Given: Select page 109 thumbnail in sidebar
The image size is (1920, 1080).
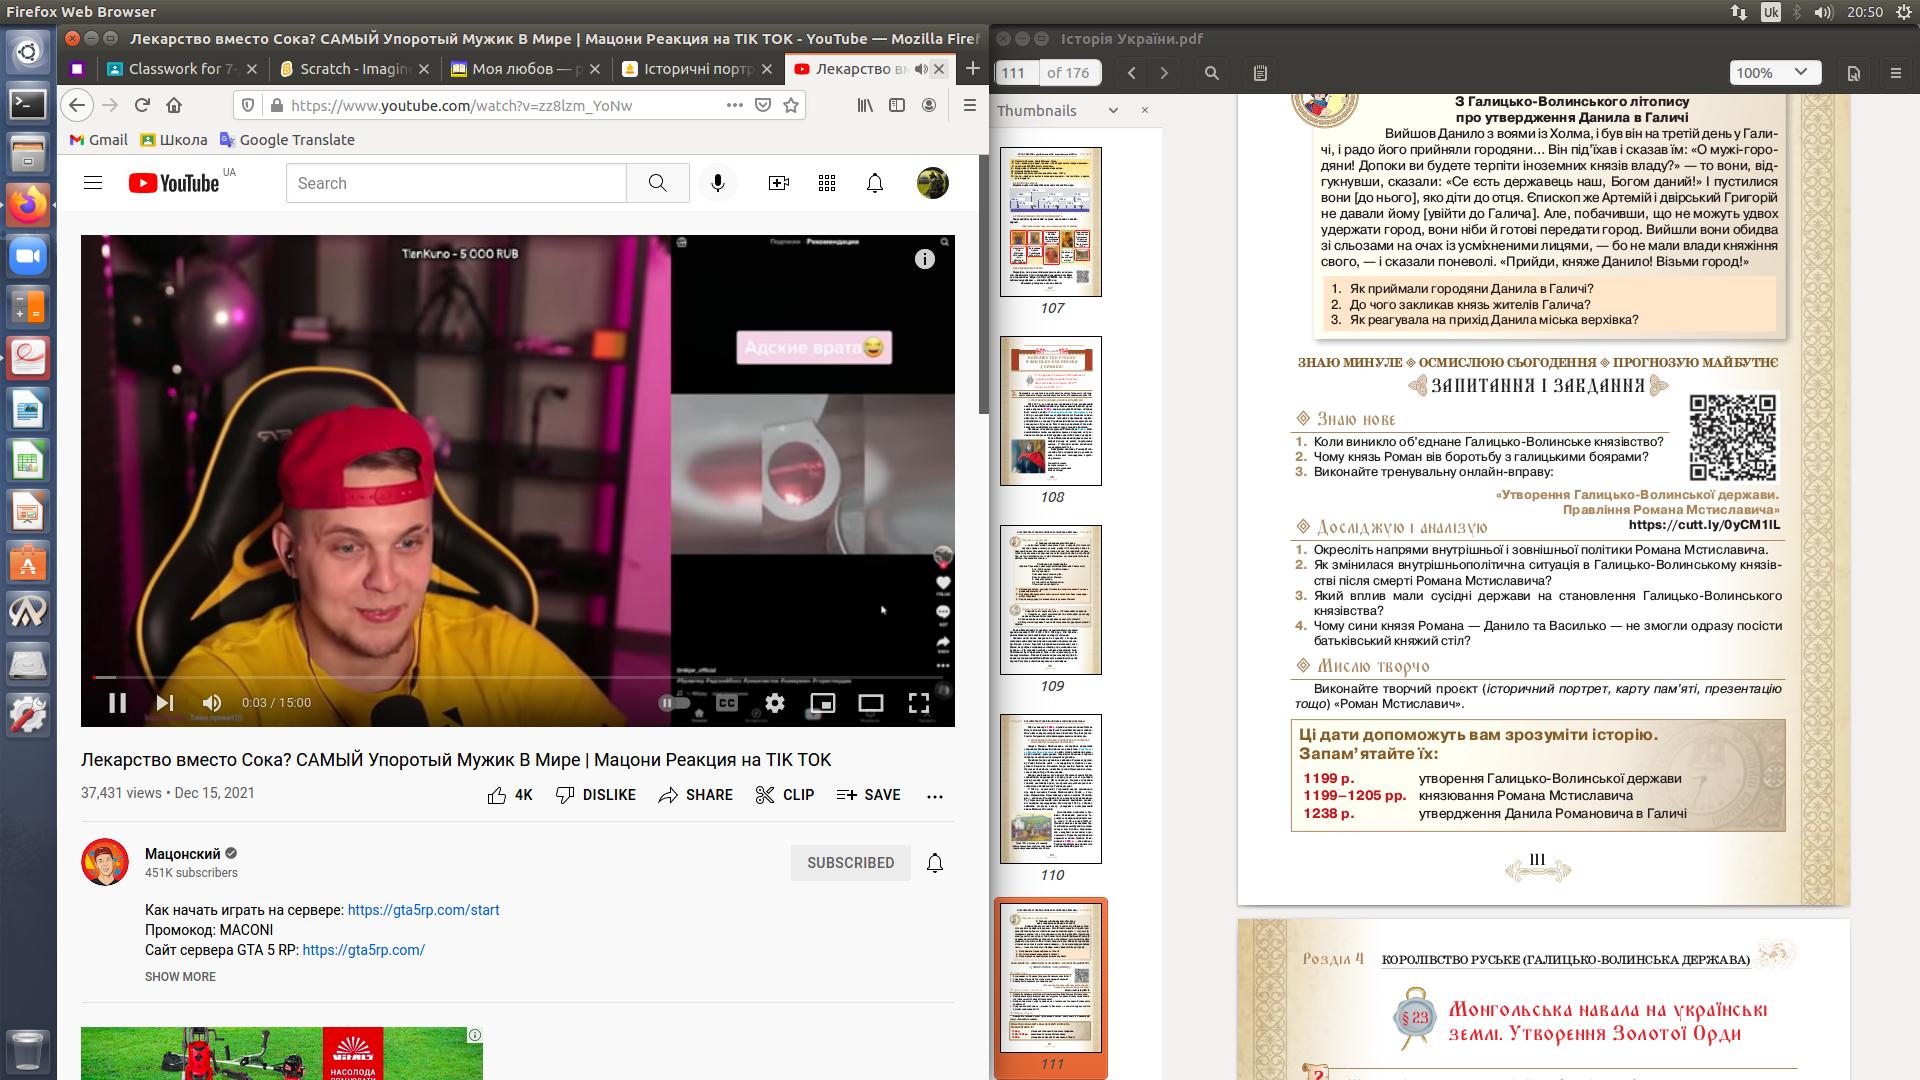Looking at the screenshot, I should point(1051,600).
